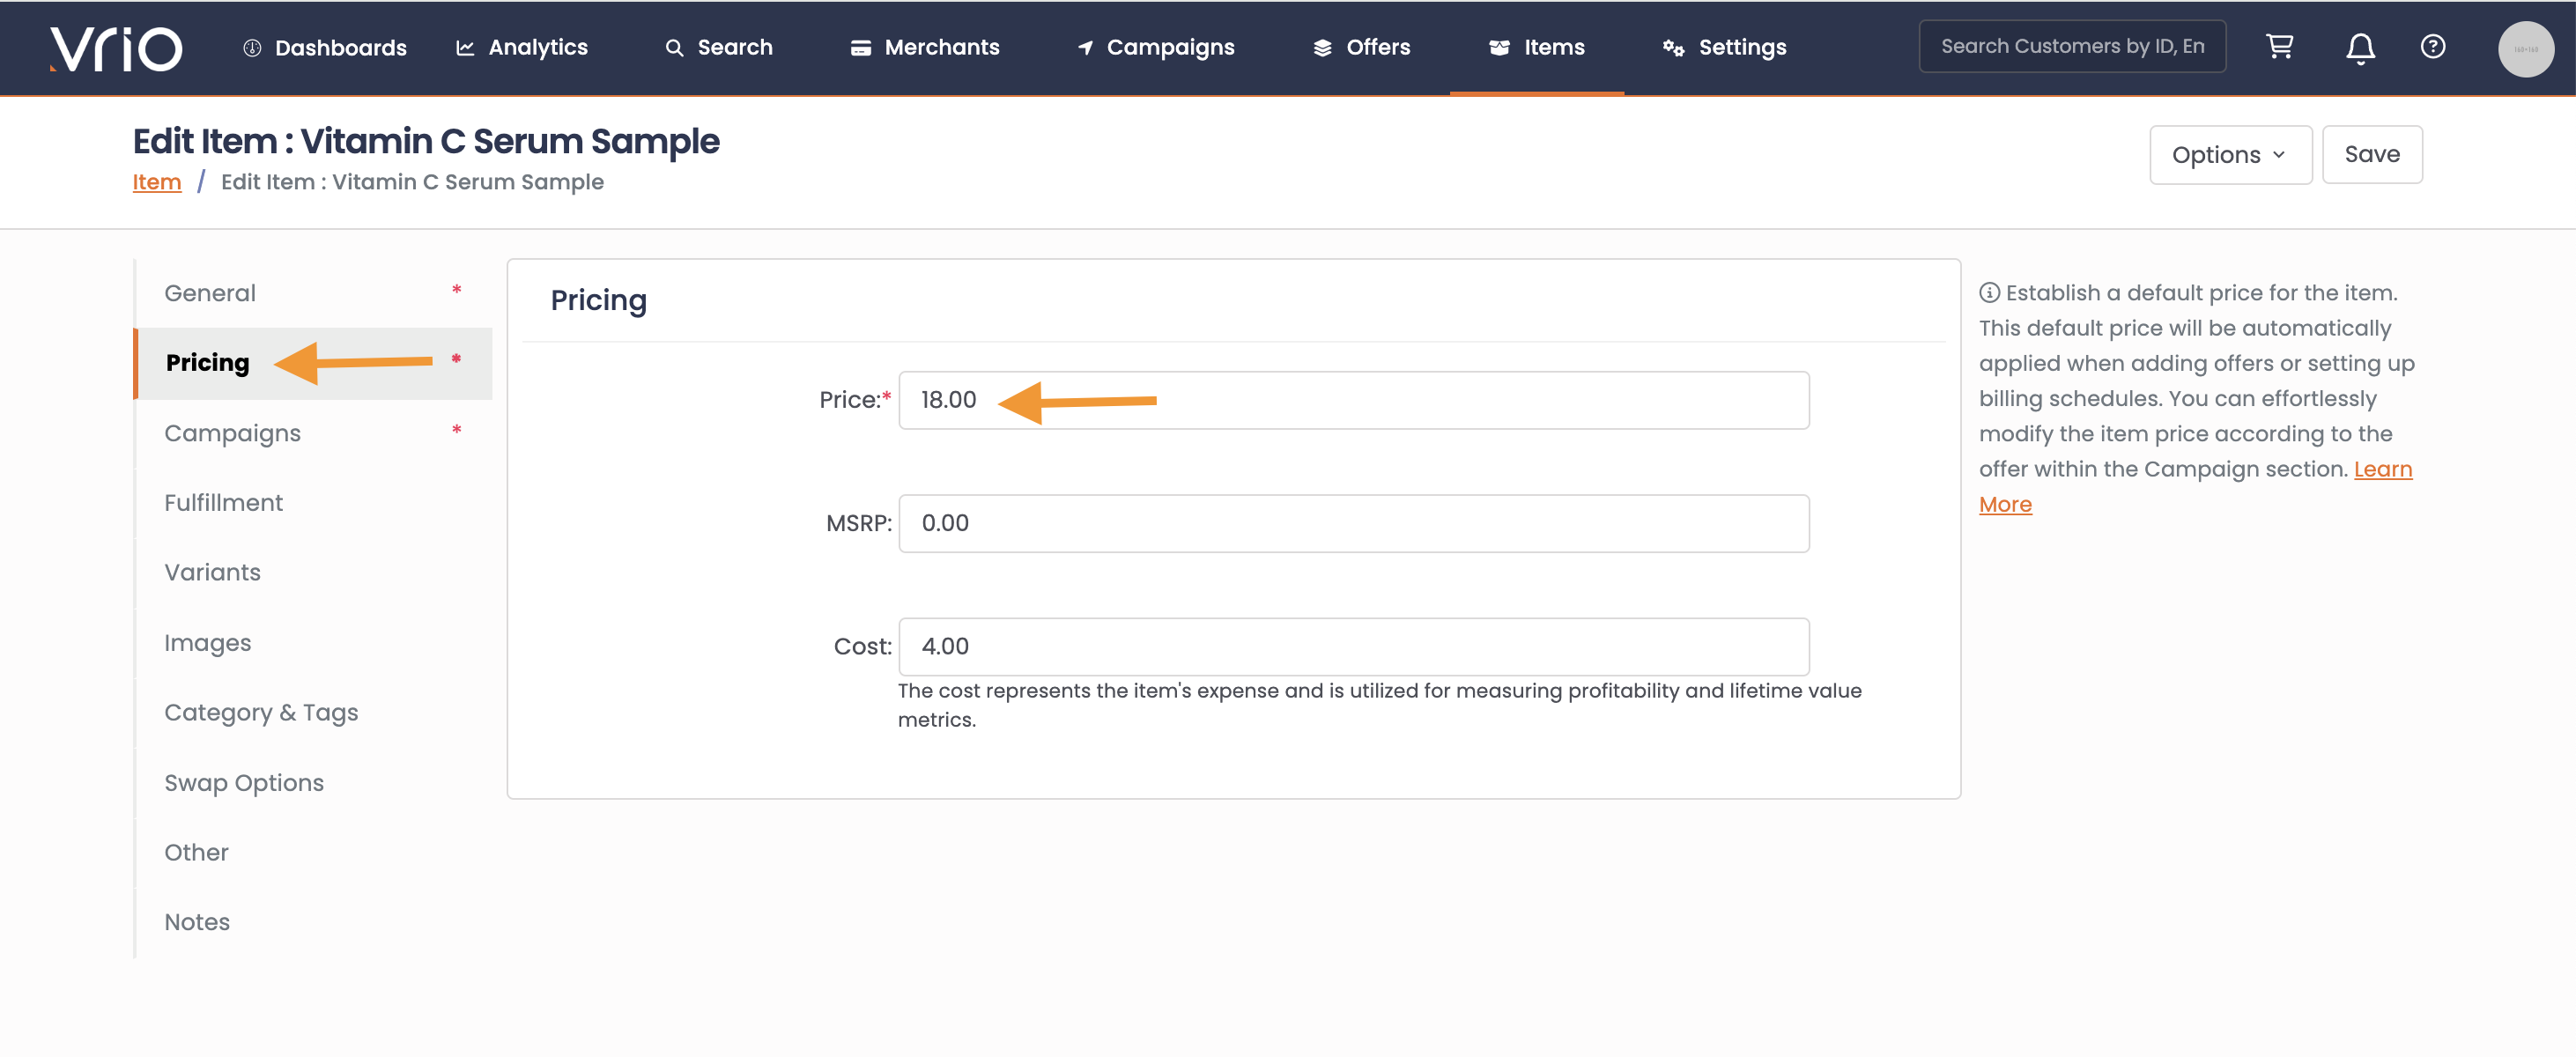The image size is (2576, 1057).
Task: Click the info icon beside pricing help text
Action: pos(1989,293)
